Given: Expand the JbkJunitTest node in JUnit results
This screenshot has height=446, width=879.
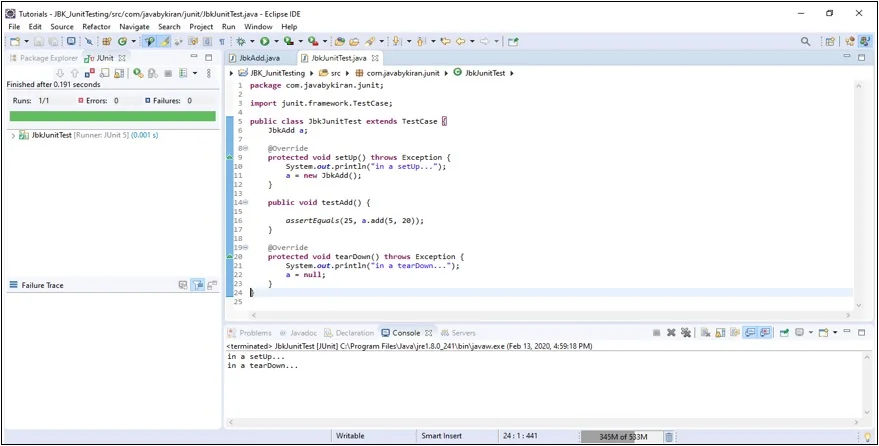Looking at the screenshot, I should tap(13, 136).
